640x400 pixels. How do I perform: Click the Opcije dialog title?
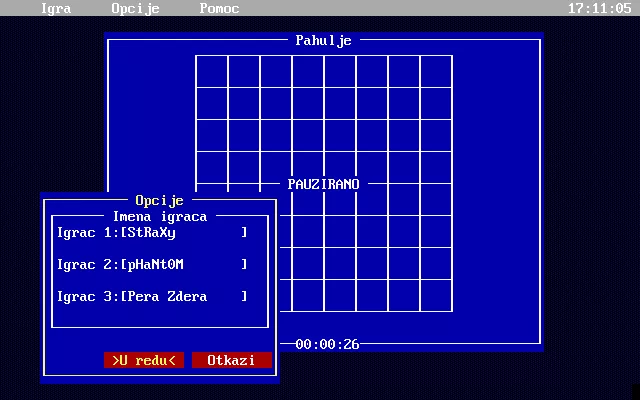pos(160,200)
